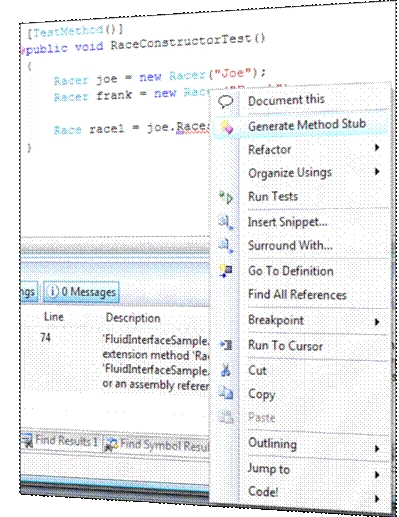Click the Find Results 1 tab icon
Viewport: 399px width, 517px height.
27,440
